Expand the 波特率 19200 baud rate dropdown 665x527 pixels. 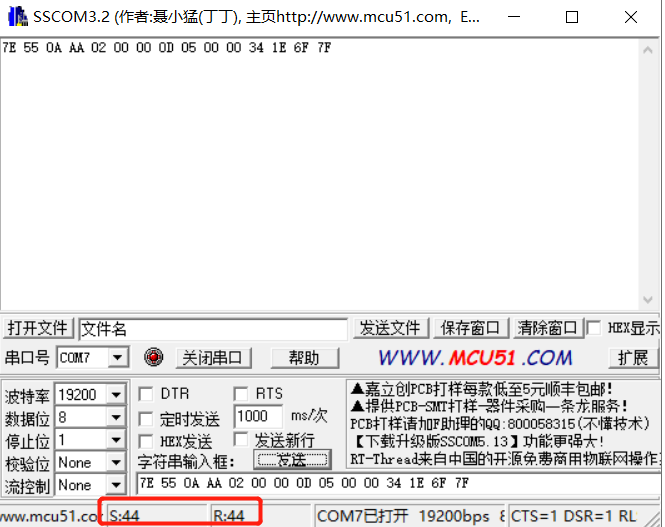pos(116,395)
